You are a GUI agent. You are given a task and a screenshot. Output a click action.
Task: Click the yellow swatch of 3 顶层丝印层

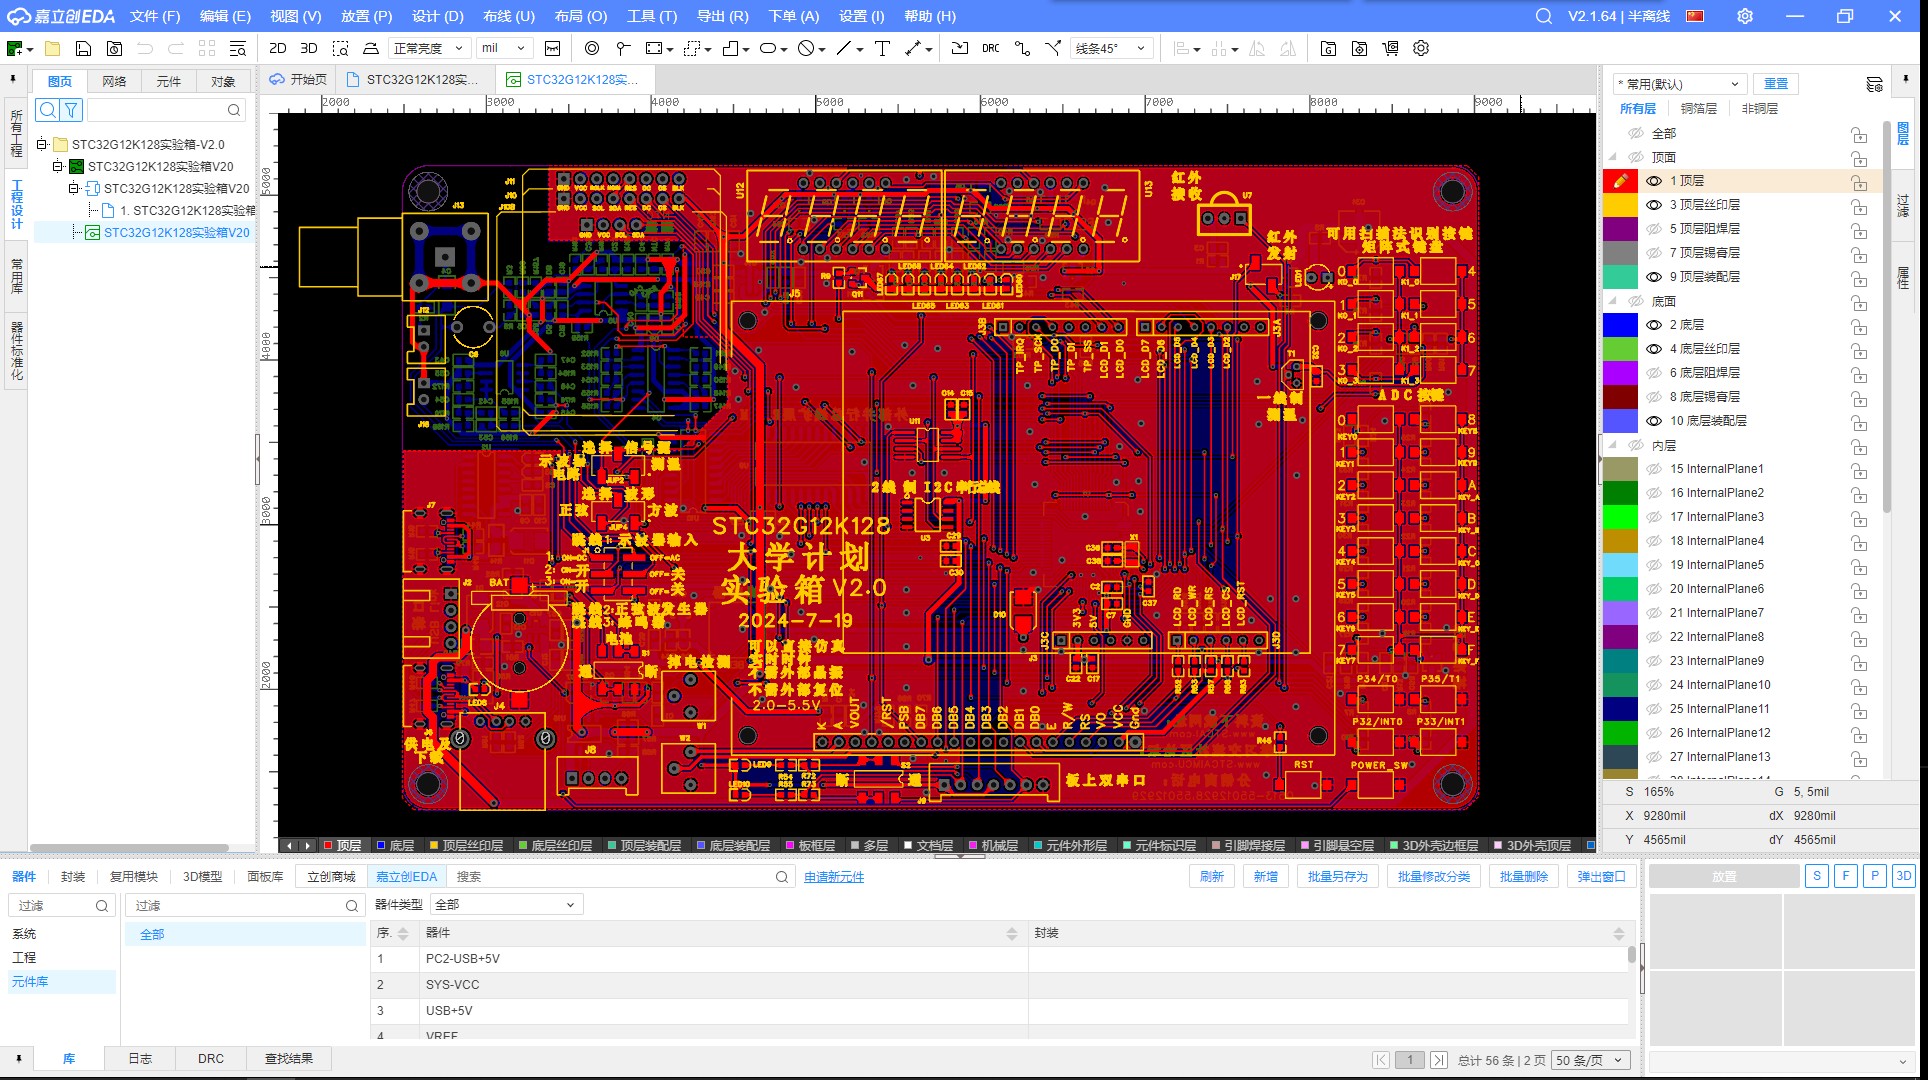tap(1620, 205)
